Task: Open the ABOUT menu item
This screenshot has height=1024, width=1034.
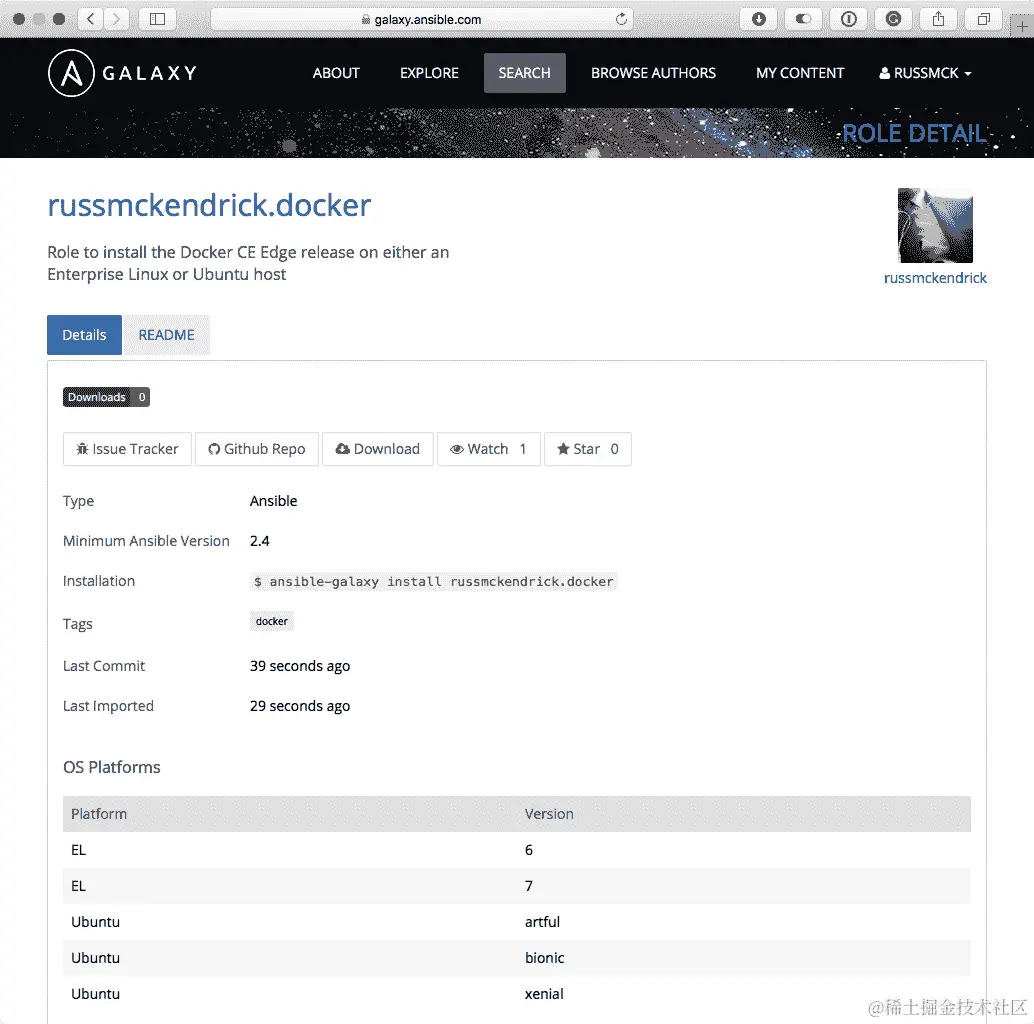Action: pyautogui.click(x=336, y=73)
